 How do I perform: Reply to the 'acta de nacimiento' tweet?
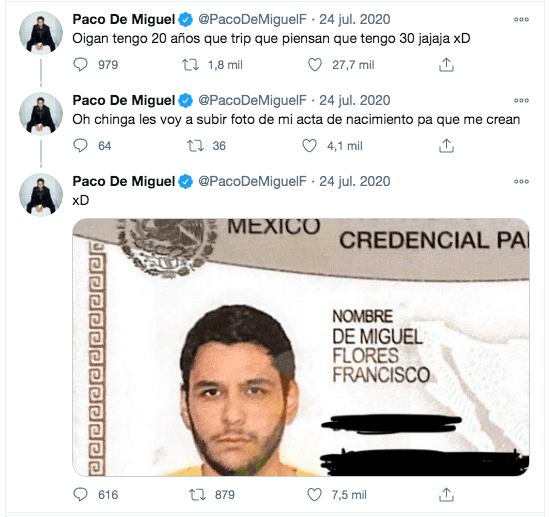point(80,145)
